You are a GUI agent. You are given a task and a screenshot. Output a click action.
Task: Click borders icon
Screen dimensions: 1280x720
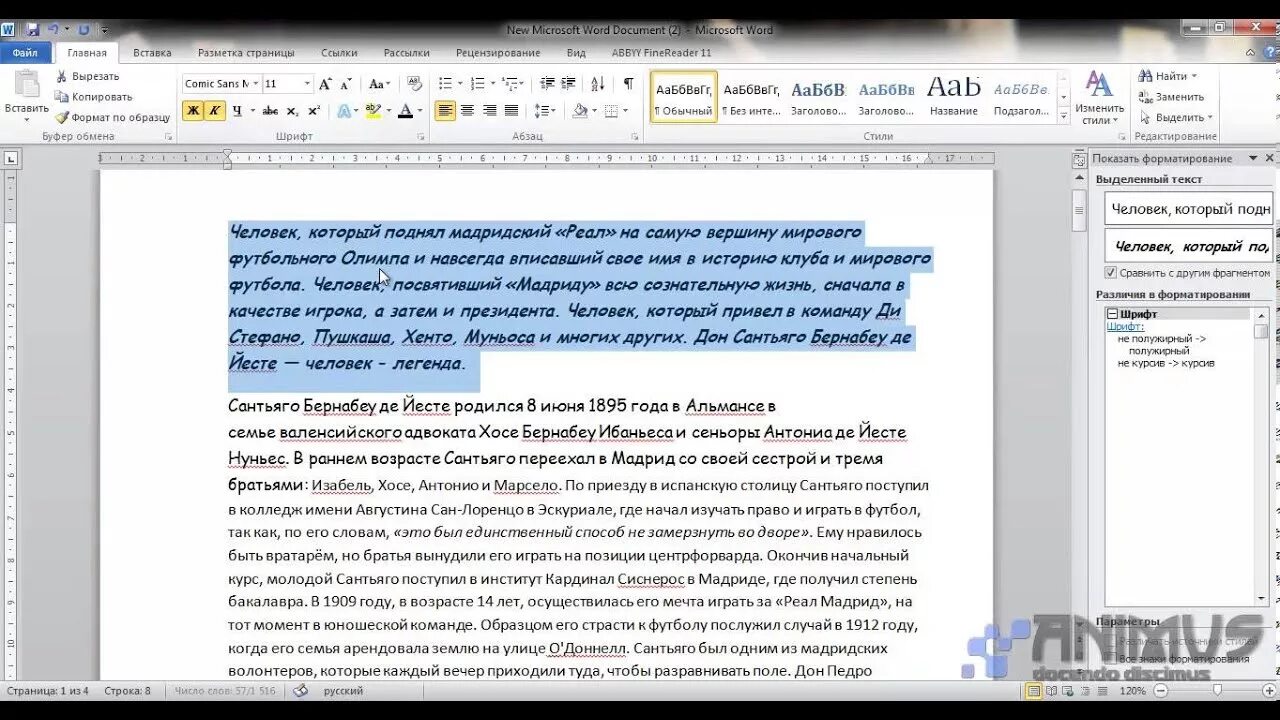coord(611,111)
